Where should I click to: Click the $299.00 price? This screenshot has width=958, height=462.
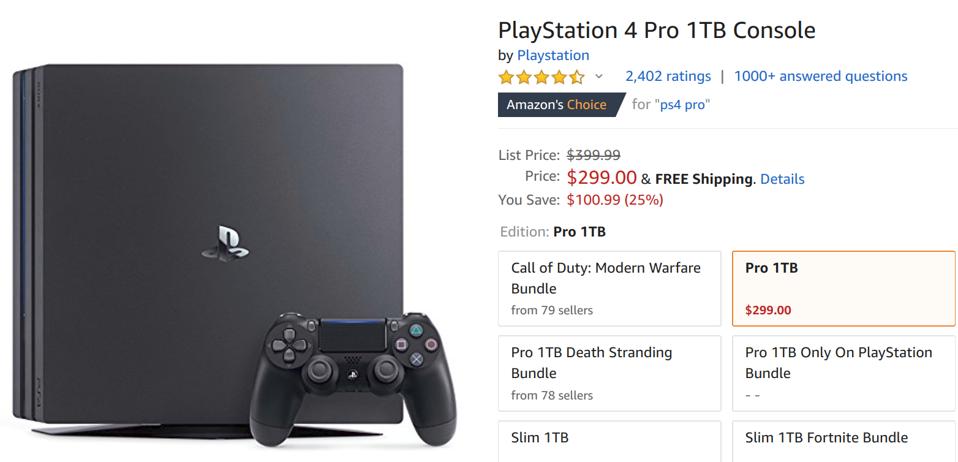point(601,178)
